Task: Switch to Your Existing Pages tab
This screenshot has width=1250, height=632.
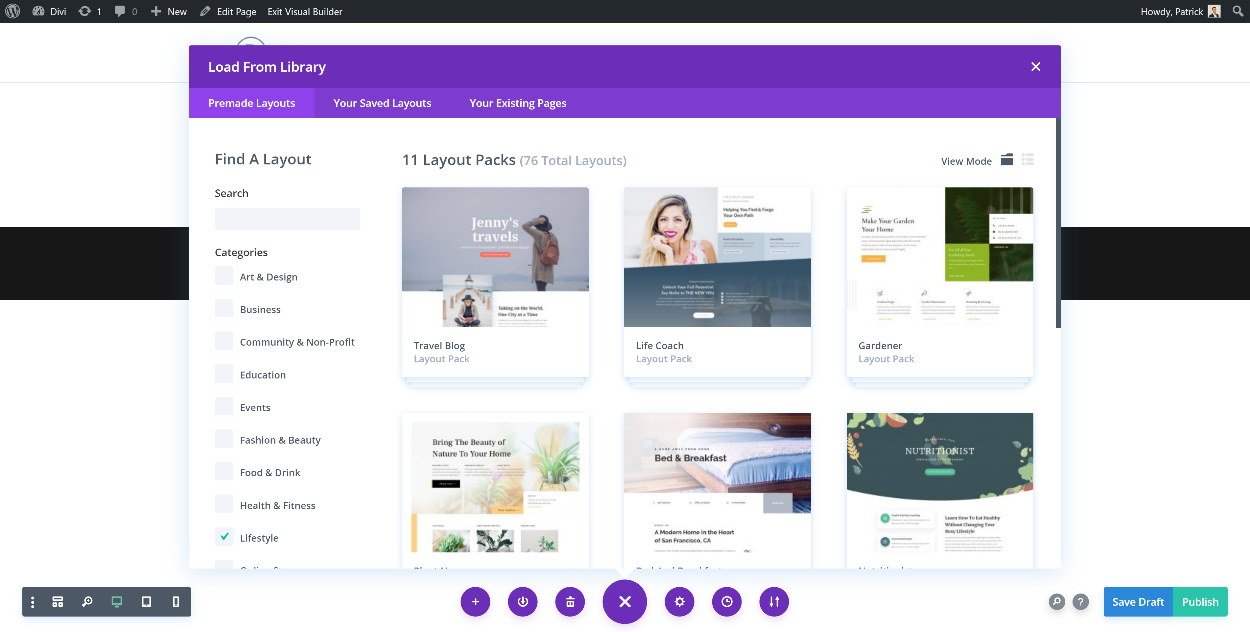Action: click(x=518, y=103)
